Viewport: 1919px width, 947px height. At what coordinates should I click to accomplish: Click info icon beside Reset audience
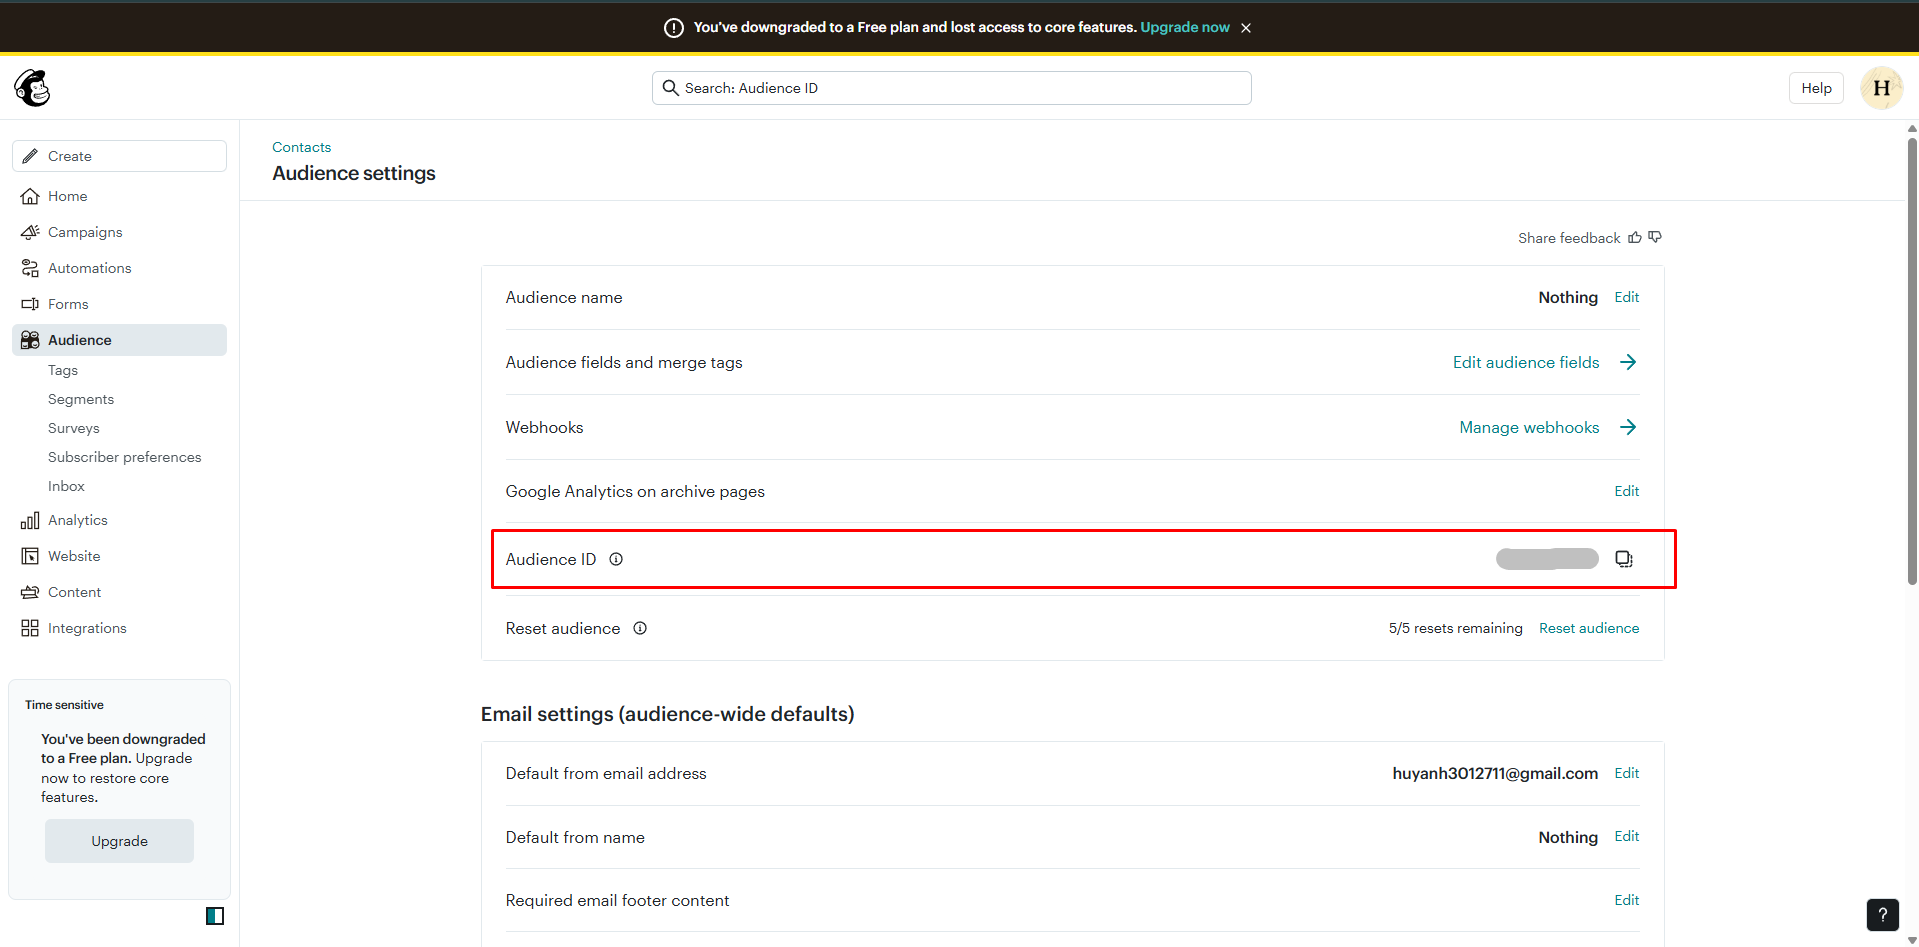pos(640,628)
